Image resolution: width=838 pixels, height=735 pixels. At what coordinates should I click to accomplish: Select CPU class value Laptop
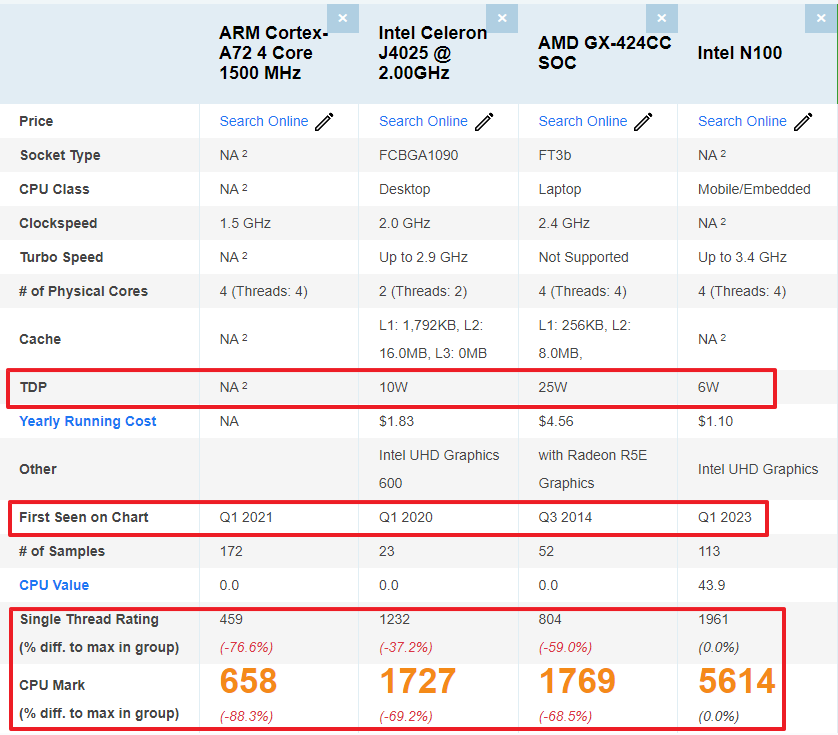(560, 189)
